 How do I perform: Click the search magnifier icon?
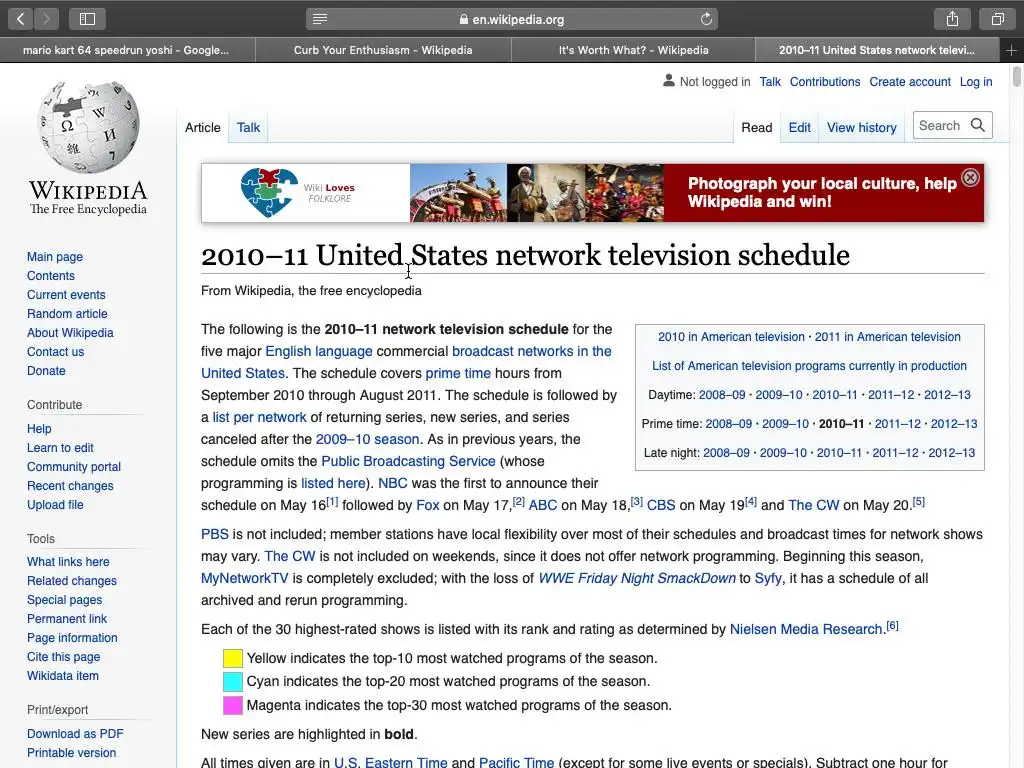[978, 125]
